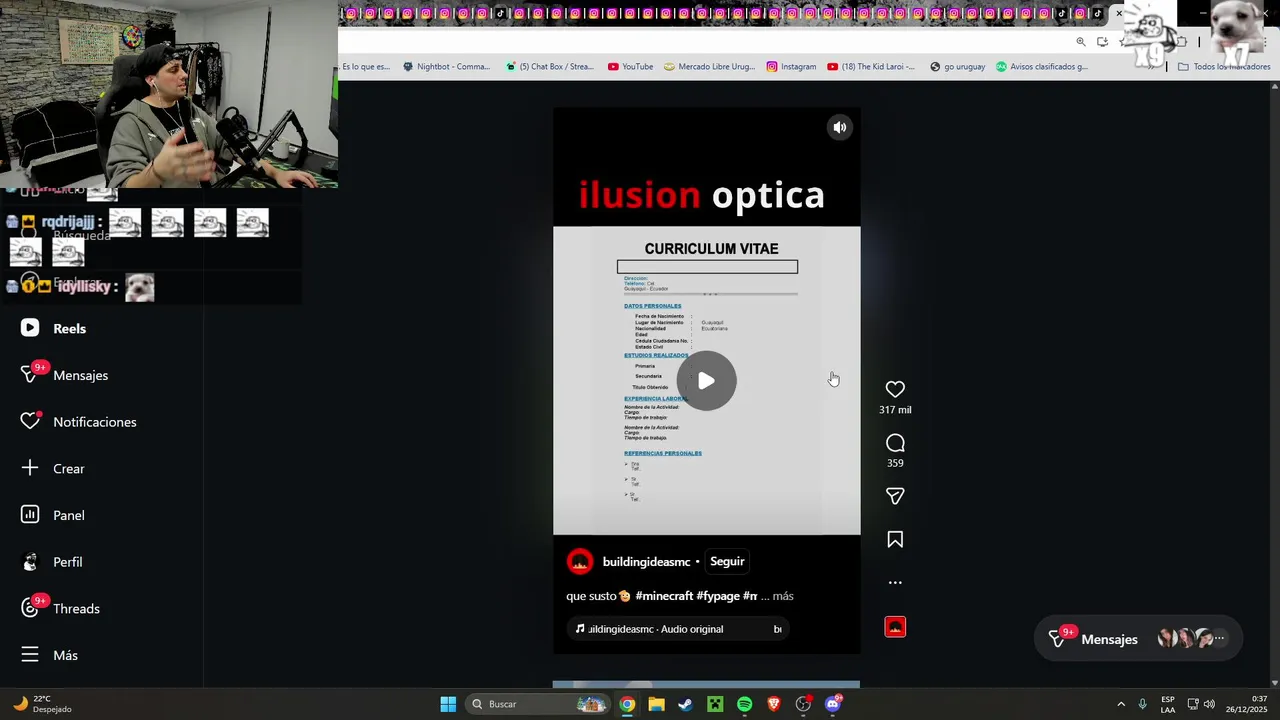
Task: Open the reel's three-dots options menu
Action: pos(895,582)
